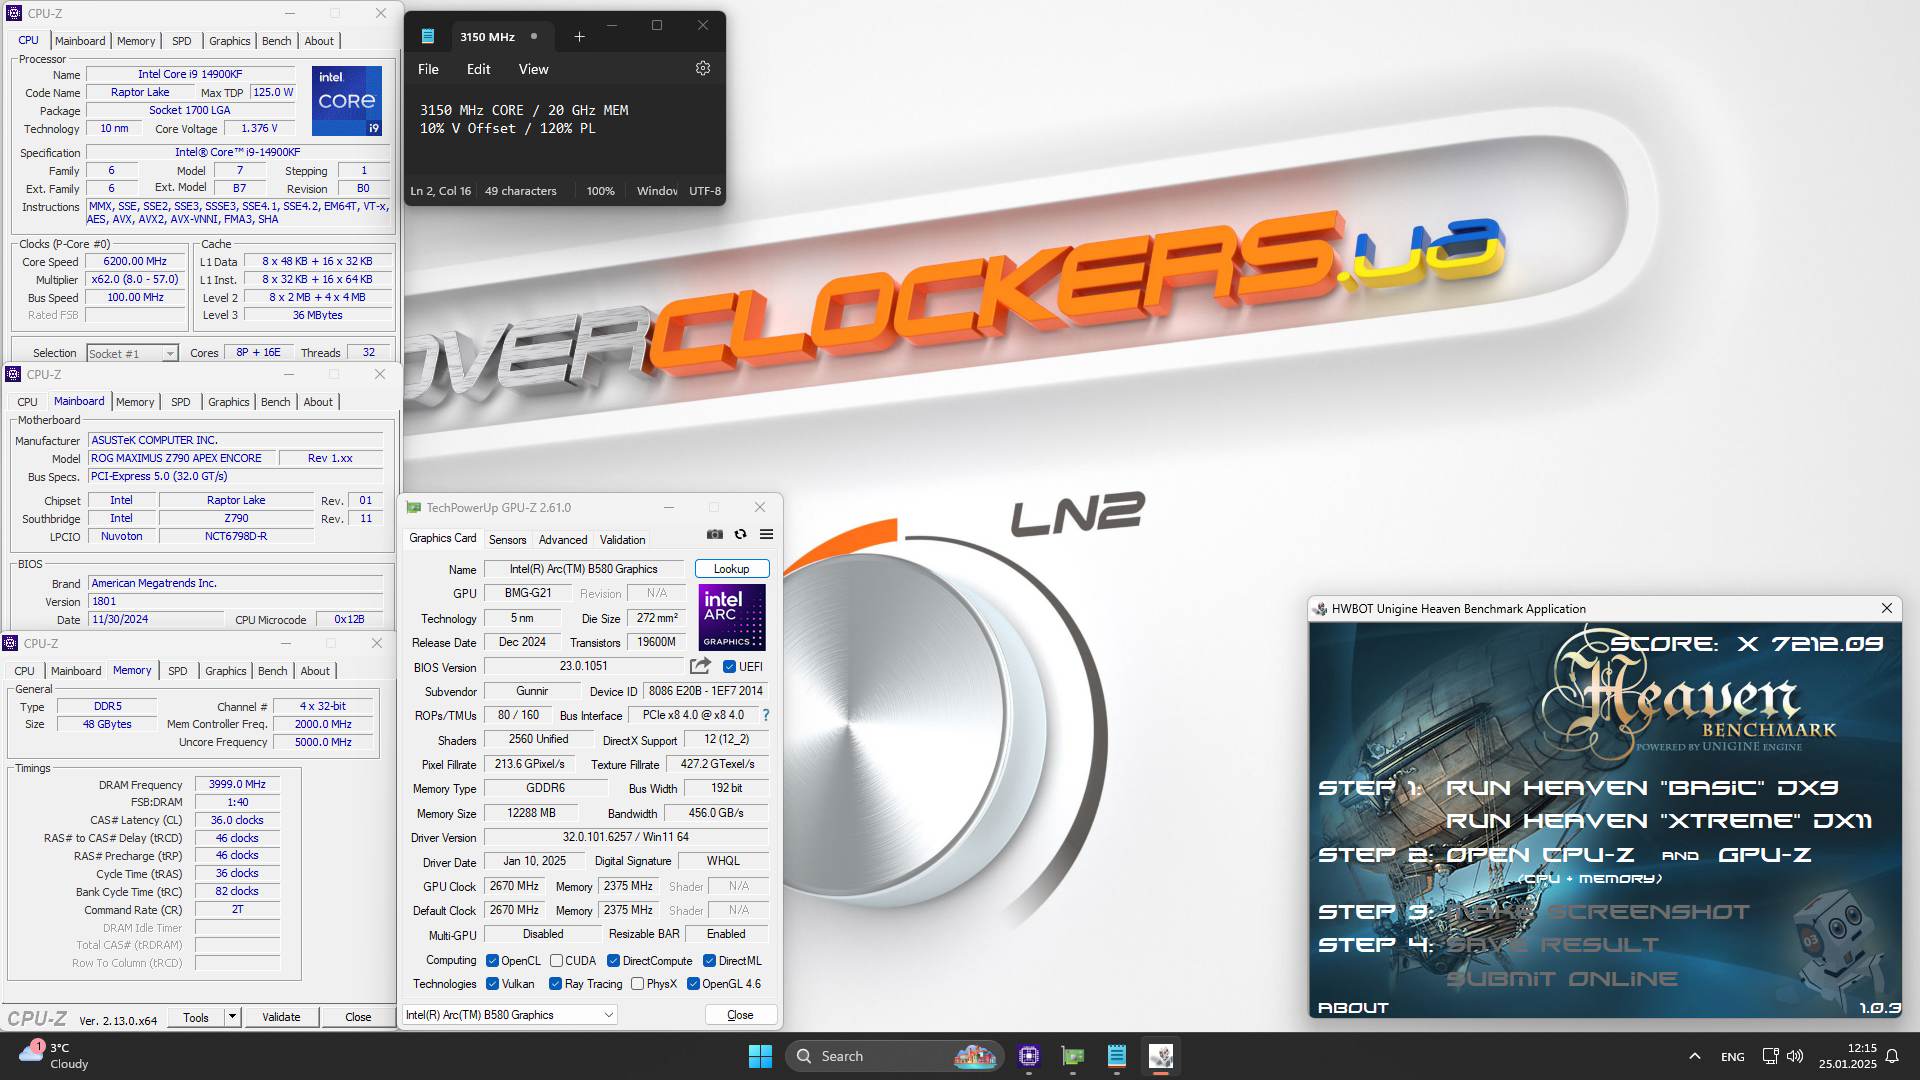
Task: Open Socket #1 selection dropdown
Action: pos(132,353)
